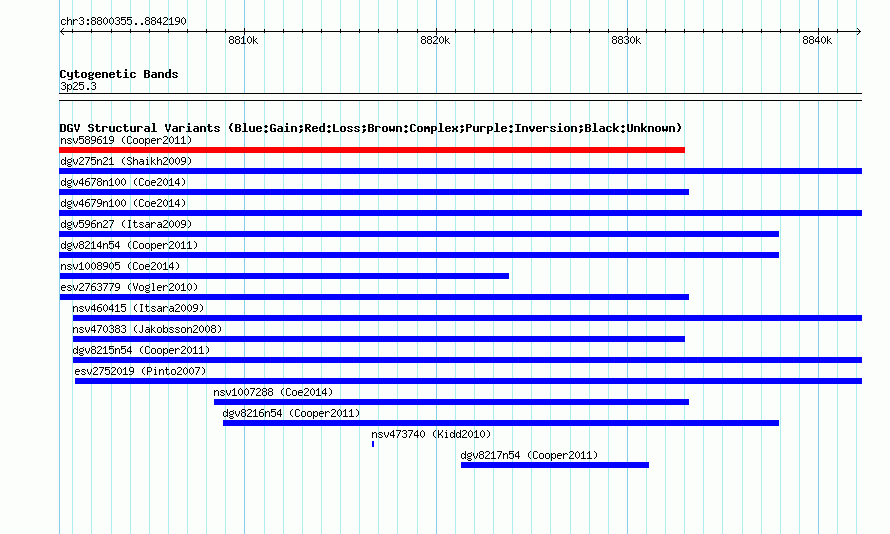
Task: Click the nsv1007288 blue variant bar
Action: coord(451,402)
